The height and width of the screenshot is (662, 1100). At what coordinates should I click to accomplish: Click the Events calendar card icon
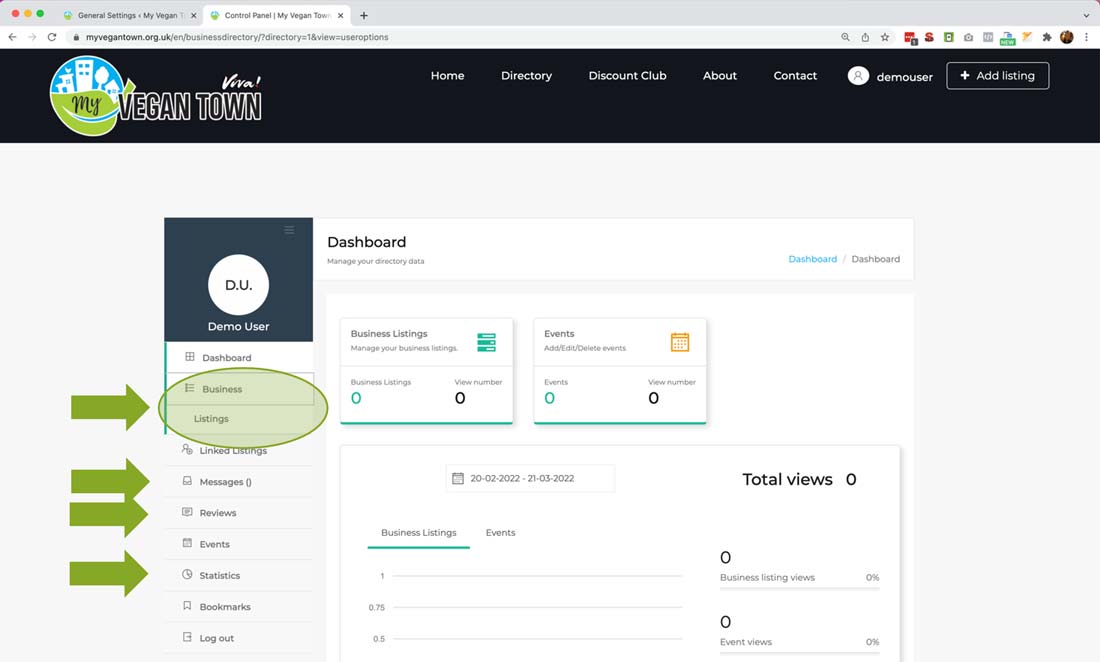680,342
